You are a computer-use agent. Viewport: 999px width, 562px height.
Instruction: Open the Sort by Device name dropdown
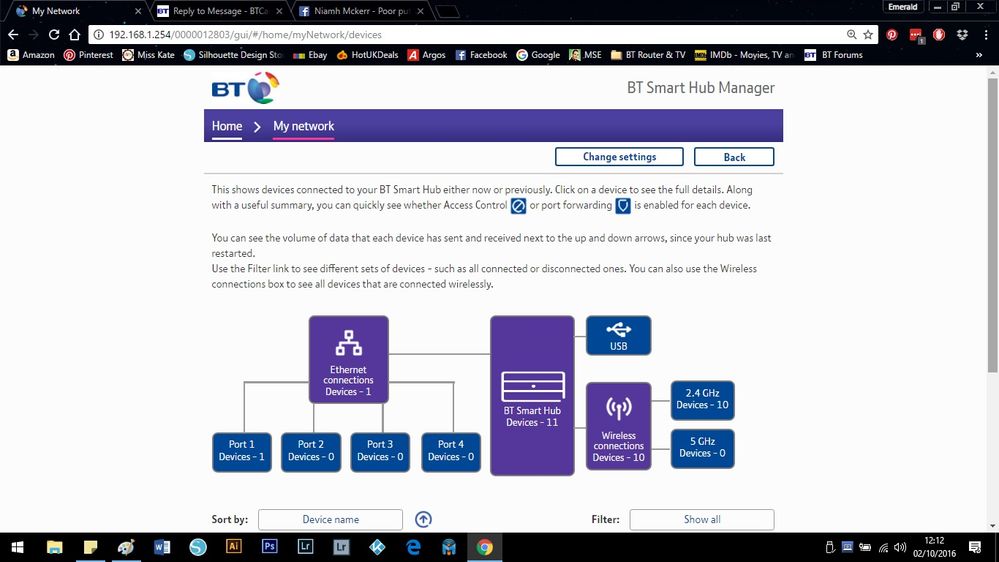330,519
